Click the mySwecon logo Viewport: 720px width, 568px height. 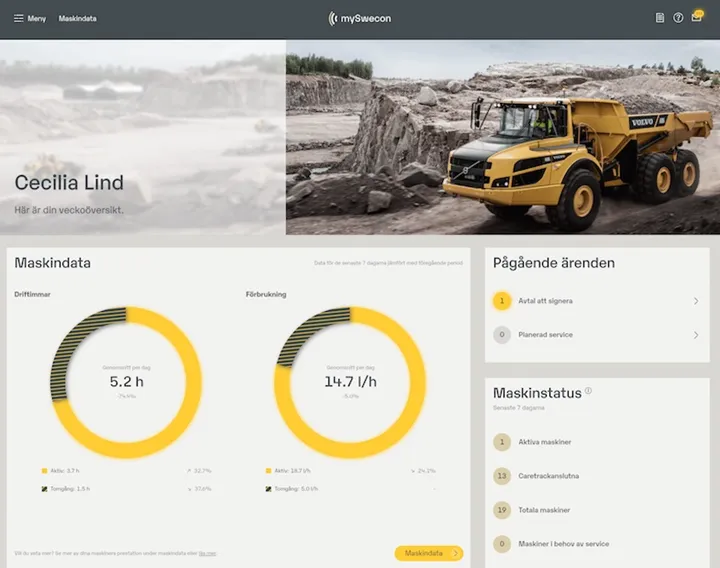(x=360, y=18)
